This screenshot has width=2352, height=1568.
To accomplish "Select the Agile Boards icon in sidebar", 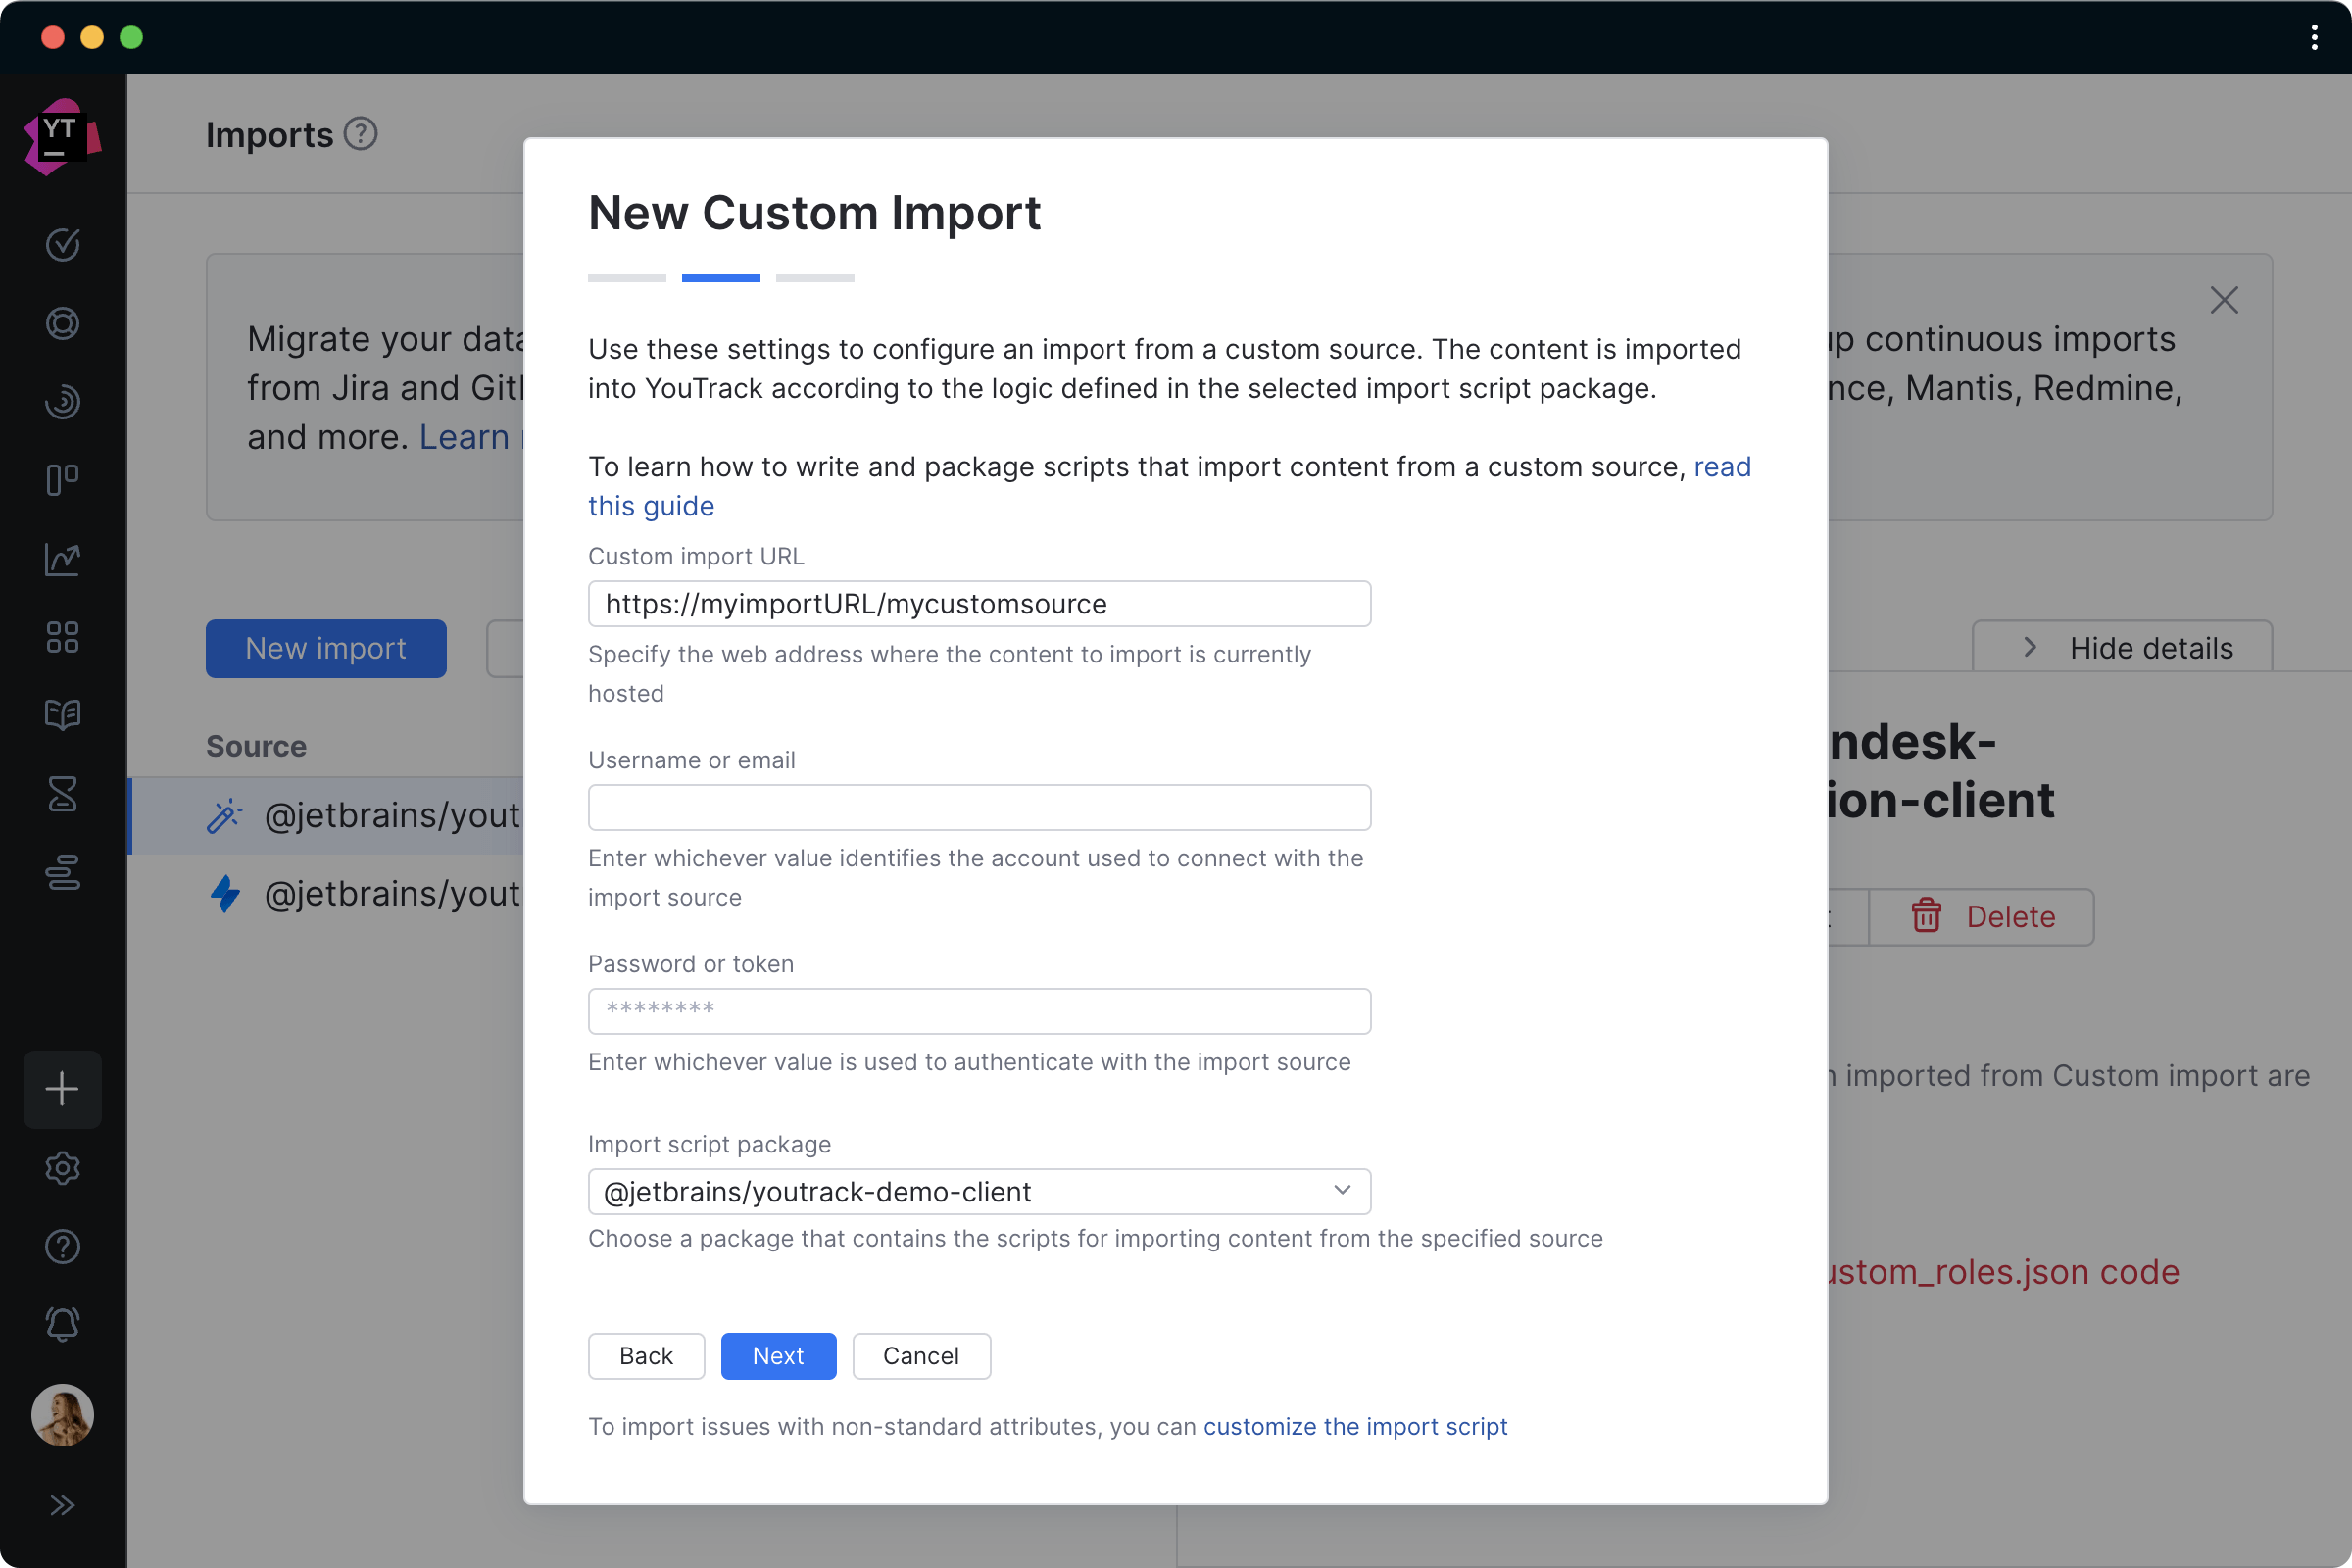I will point(62,480).
